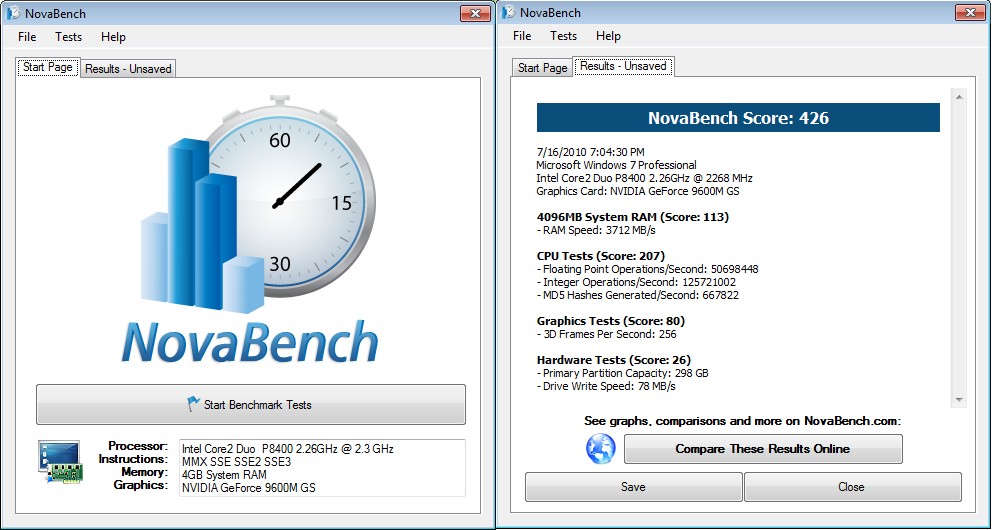The height and width of the screenshot is (530, 1000).
Task: Click the results scrollbar down arrow
Action: 959,400
